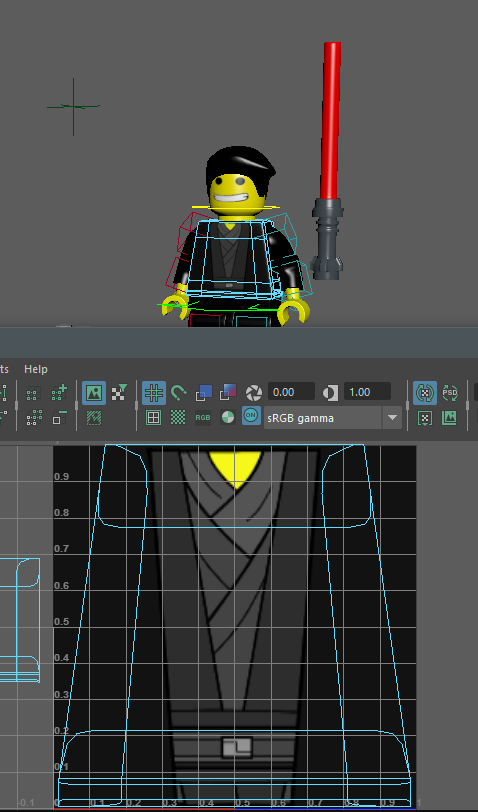Display alpha channel
Viewport: 478px width, 812px height.
227,417
